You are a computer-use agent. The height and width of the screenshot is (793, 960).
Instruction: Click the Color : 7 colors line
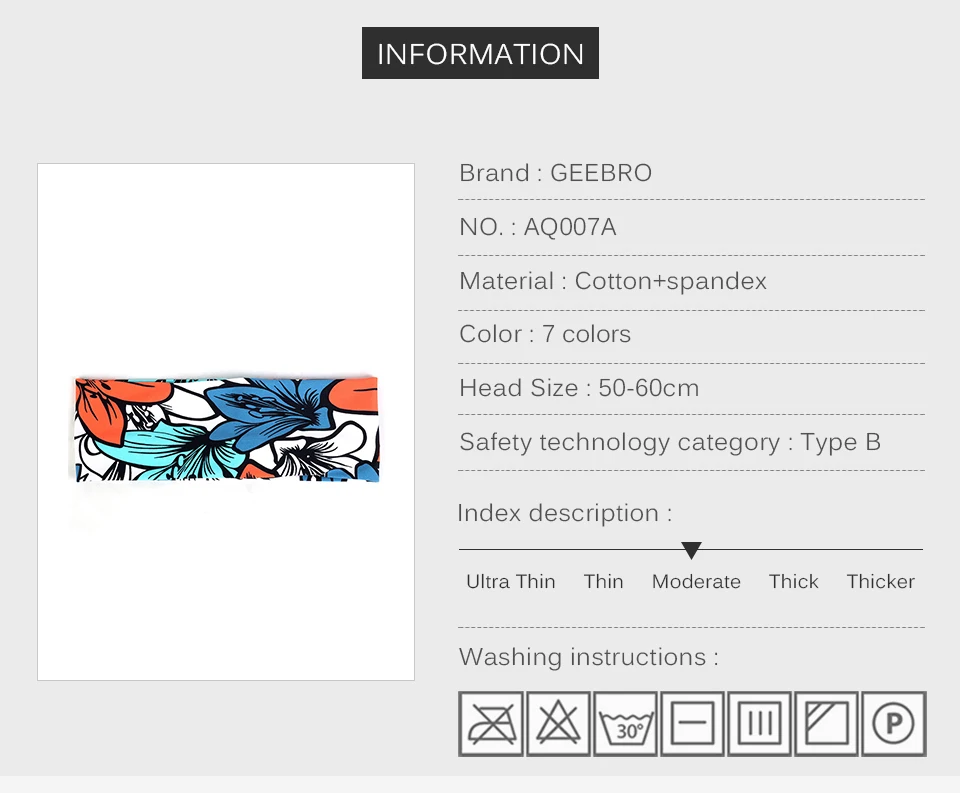coord(545,334)
